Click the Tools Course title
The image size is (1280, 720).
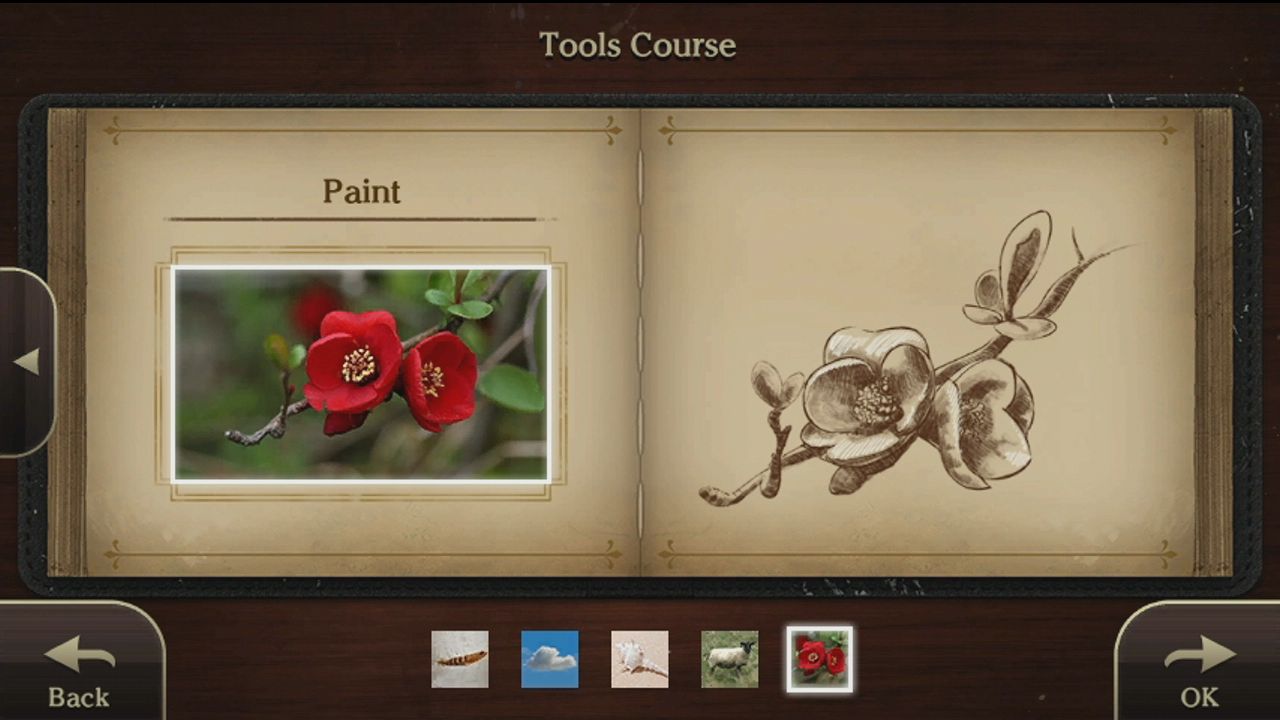tap(638, 45)
